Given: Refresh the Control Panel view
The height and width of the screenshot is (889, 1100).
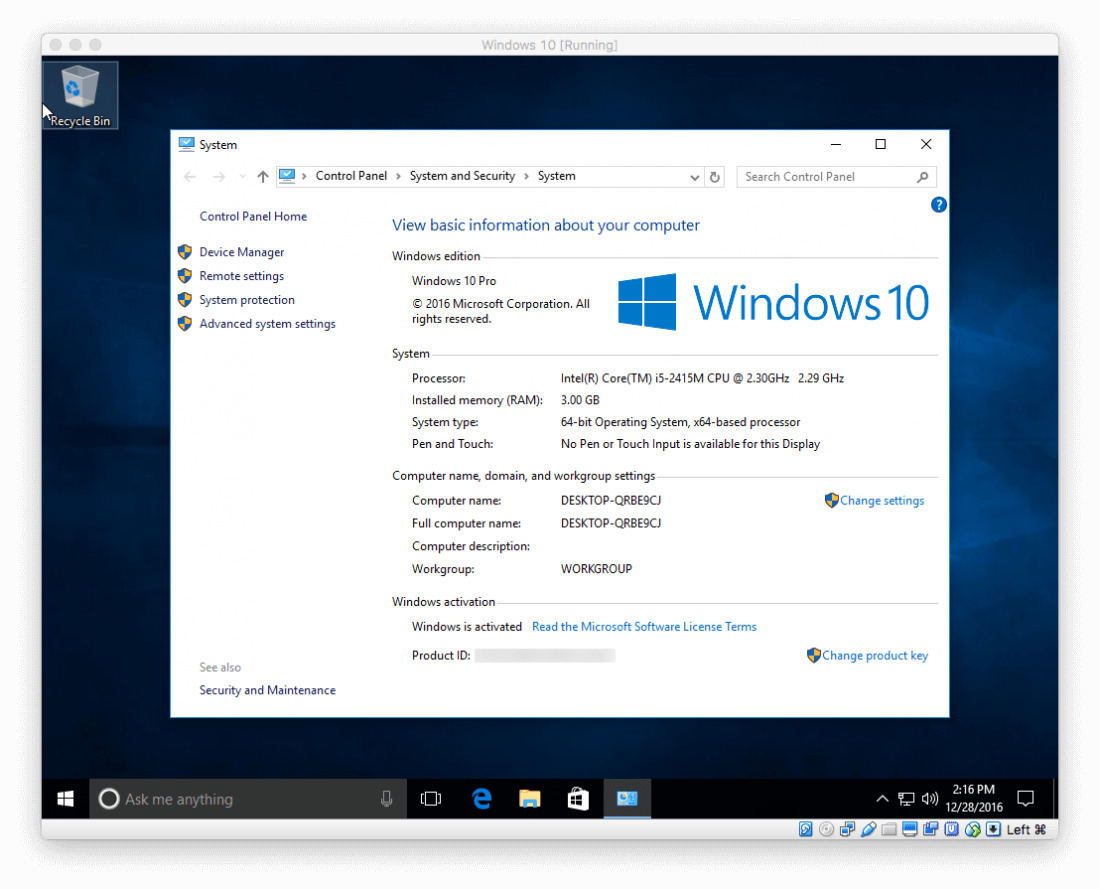Looking at the screenshot, I should (715, 177).
